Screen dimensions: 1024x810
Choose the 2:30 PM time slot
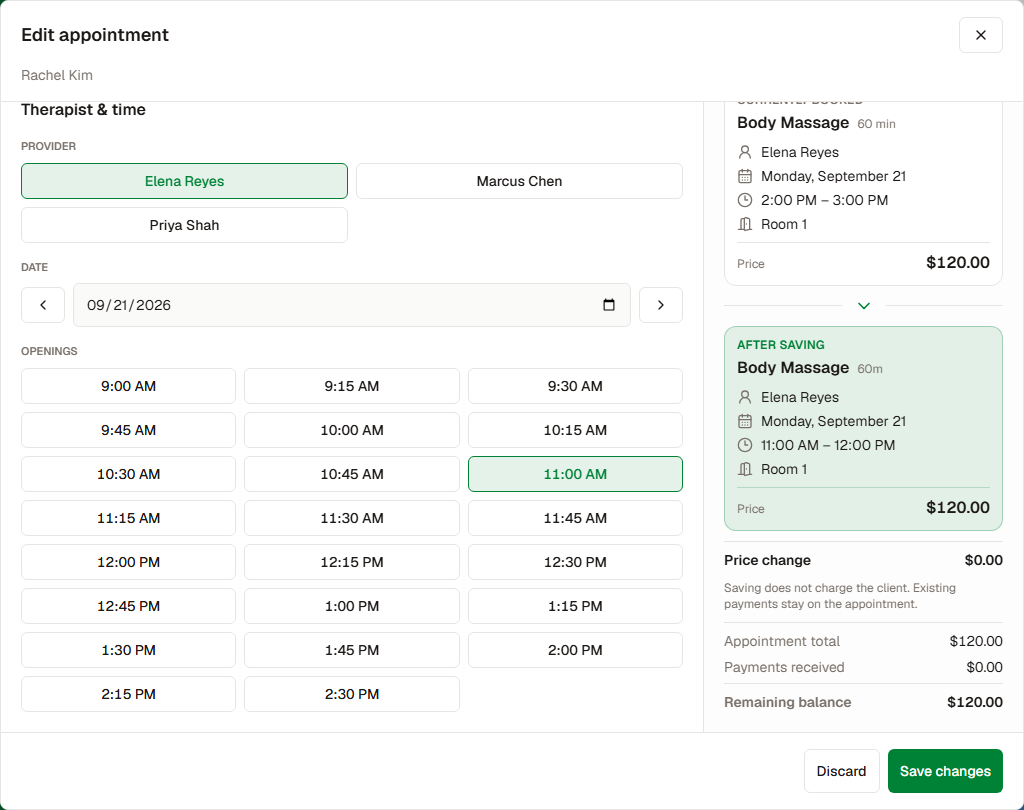352,694
